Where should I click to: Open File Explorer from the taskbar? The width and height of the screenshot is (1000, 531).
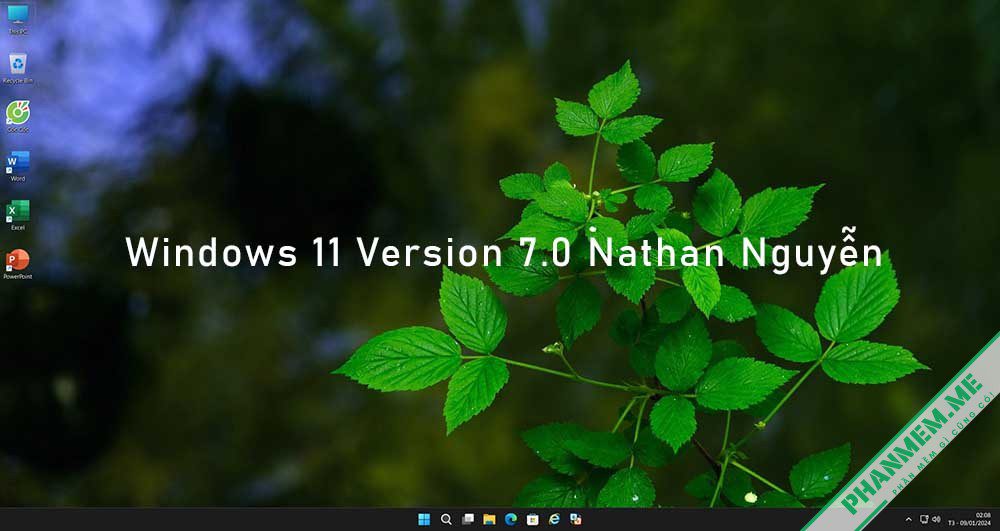tap(489, 520)
